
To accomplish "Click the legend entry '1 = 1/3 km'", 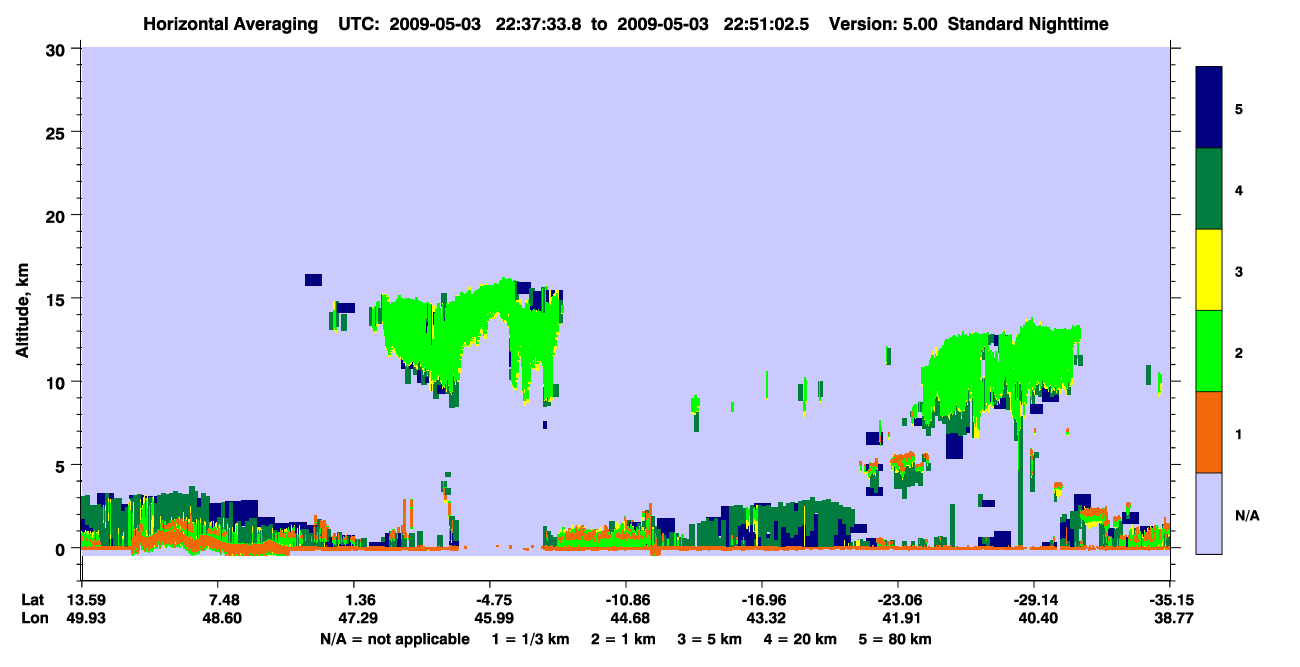I will 533,639.
